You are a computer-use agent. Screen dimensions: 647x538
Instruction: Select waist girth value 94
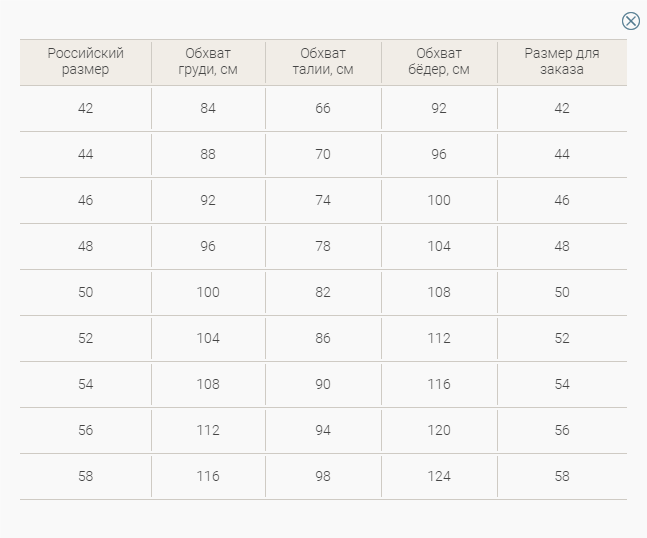(x=323, y=430)
